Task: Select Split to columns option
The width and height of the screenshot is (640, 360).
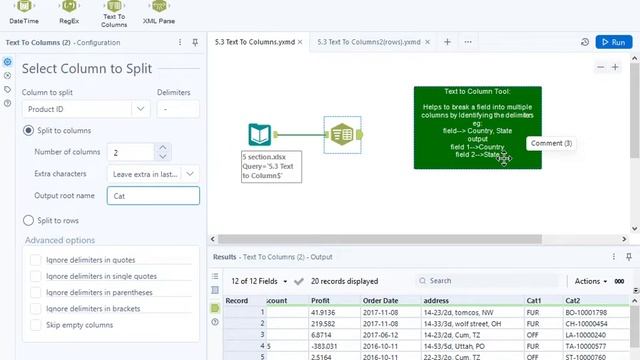Action: pos(28,131)
